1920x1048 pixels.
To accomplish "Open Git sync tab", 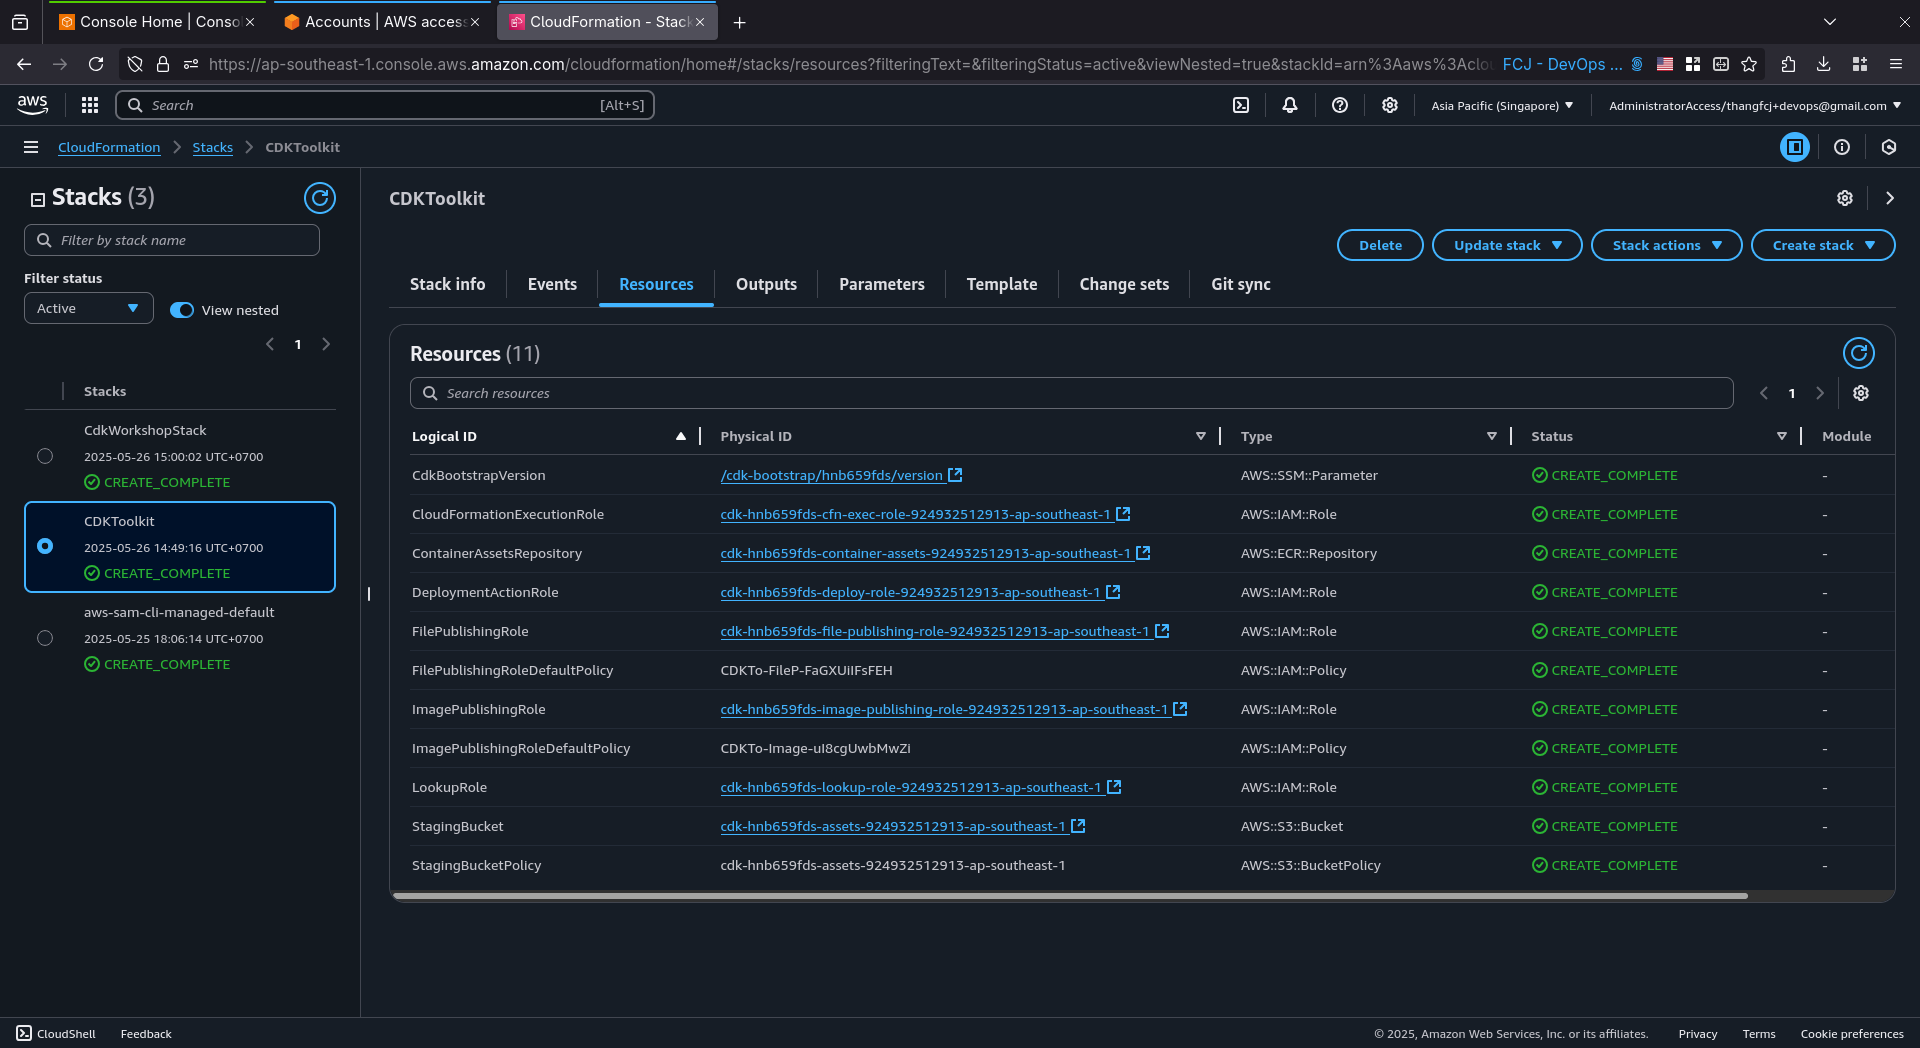I will (1241, 284).
